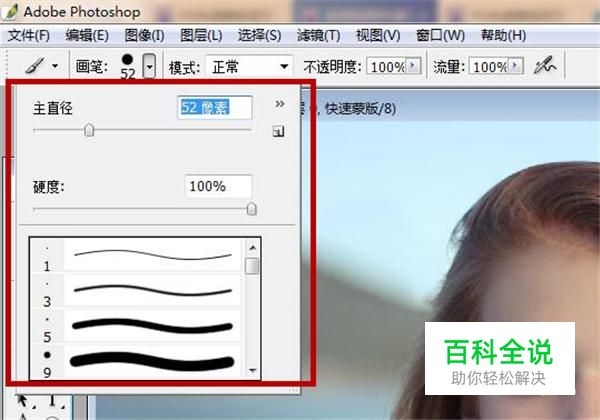The width and height of the screenshot is (600, 420).
Task: Open the 滤镜(T) menu
Action: coord(318,36)
